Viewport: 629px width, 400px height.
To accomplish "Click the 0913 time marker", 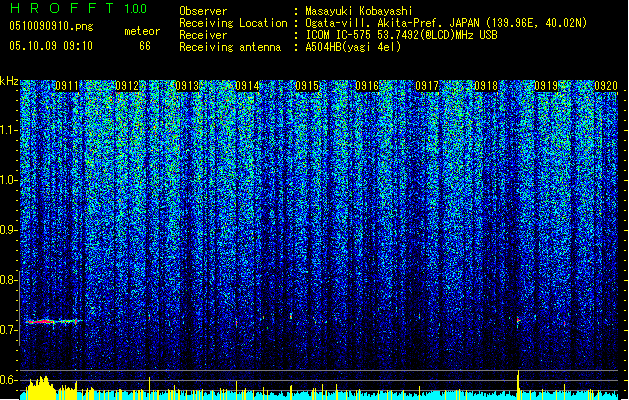I will 187,86.
